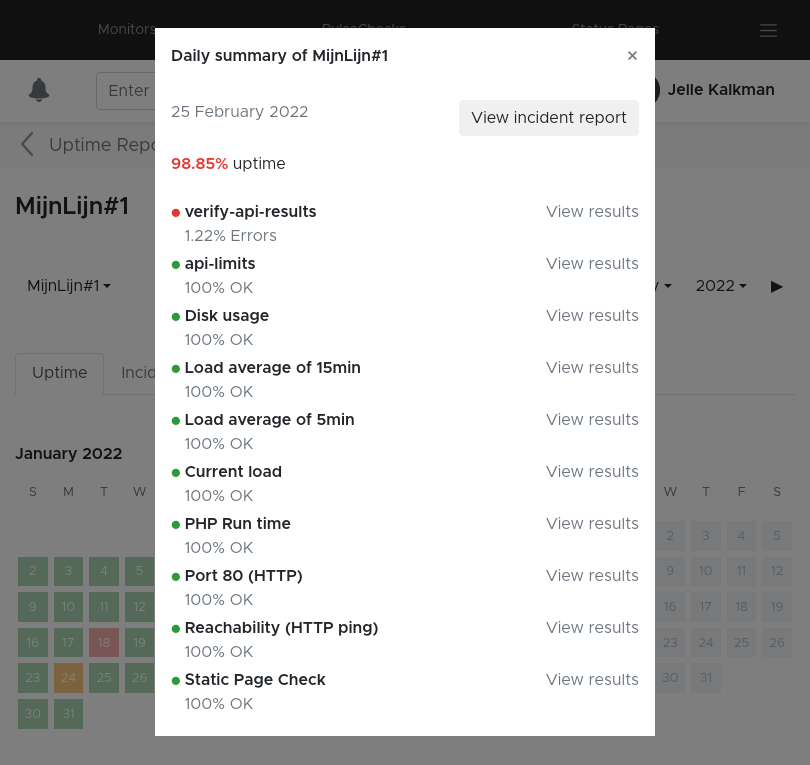This screenshot has width=810, height=765.
Task: Click the green indicator for Static Page Check
Action: pos(176,680)
